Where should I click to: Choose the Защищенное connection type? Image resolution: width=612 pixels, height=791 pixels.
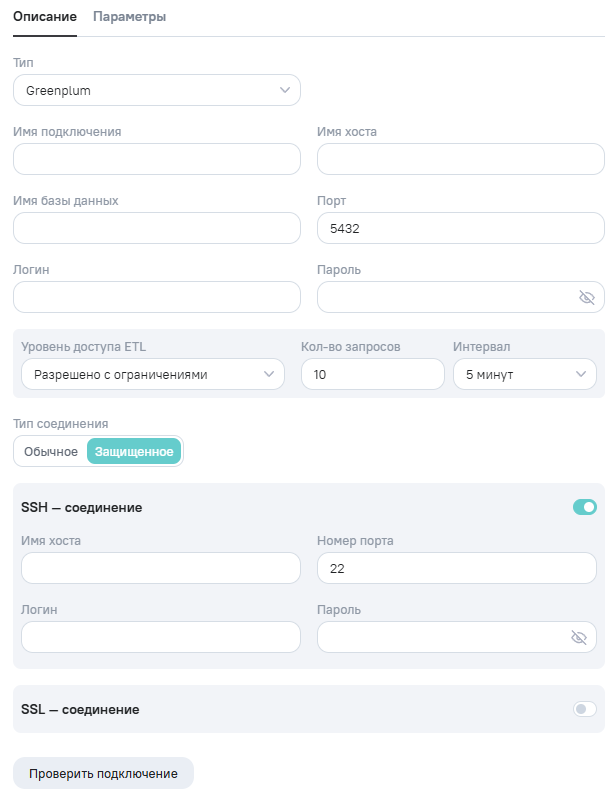(134, 451)
